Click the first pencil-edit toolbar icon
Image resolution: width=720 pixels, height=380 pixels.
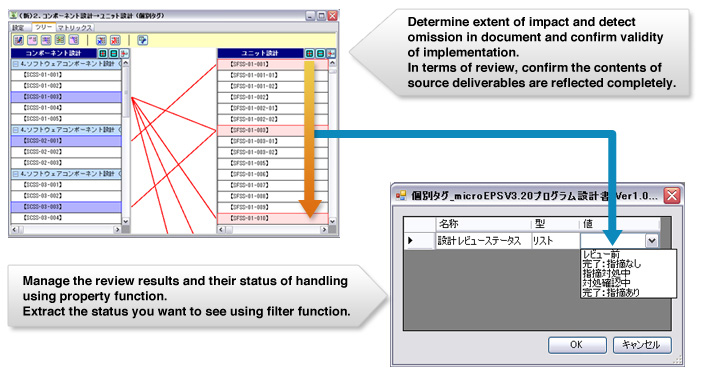click(18, 40)
